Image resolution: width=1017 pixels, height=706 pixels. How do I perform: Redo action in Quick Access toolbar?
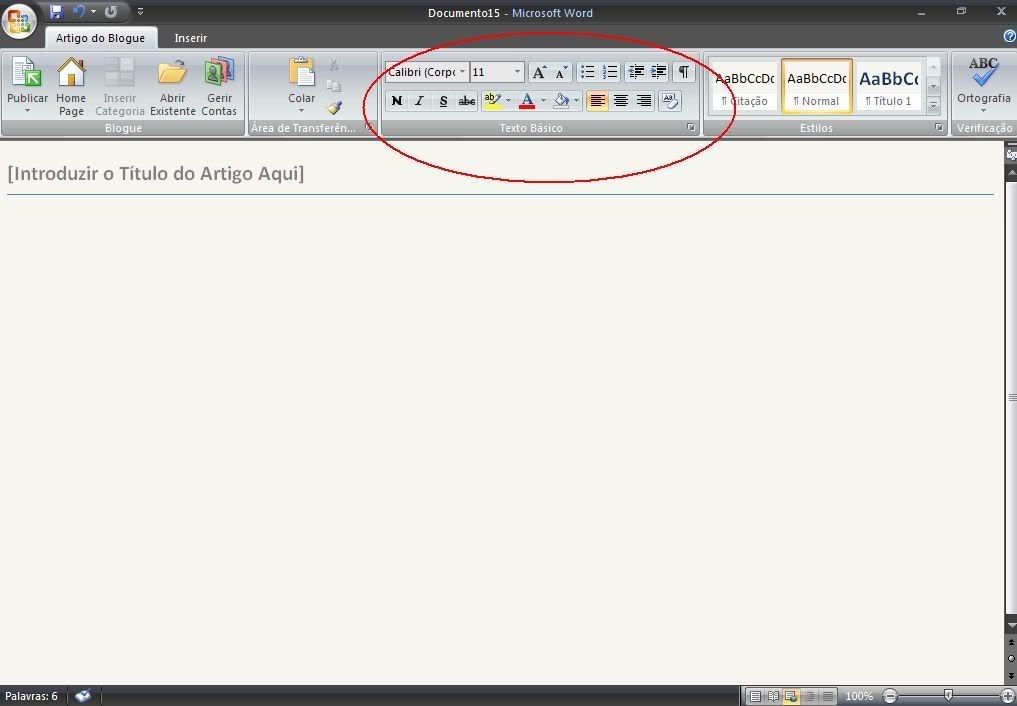[111, 11]
